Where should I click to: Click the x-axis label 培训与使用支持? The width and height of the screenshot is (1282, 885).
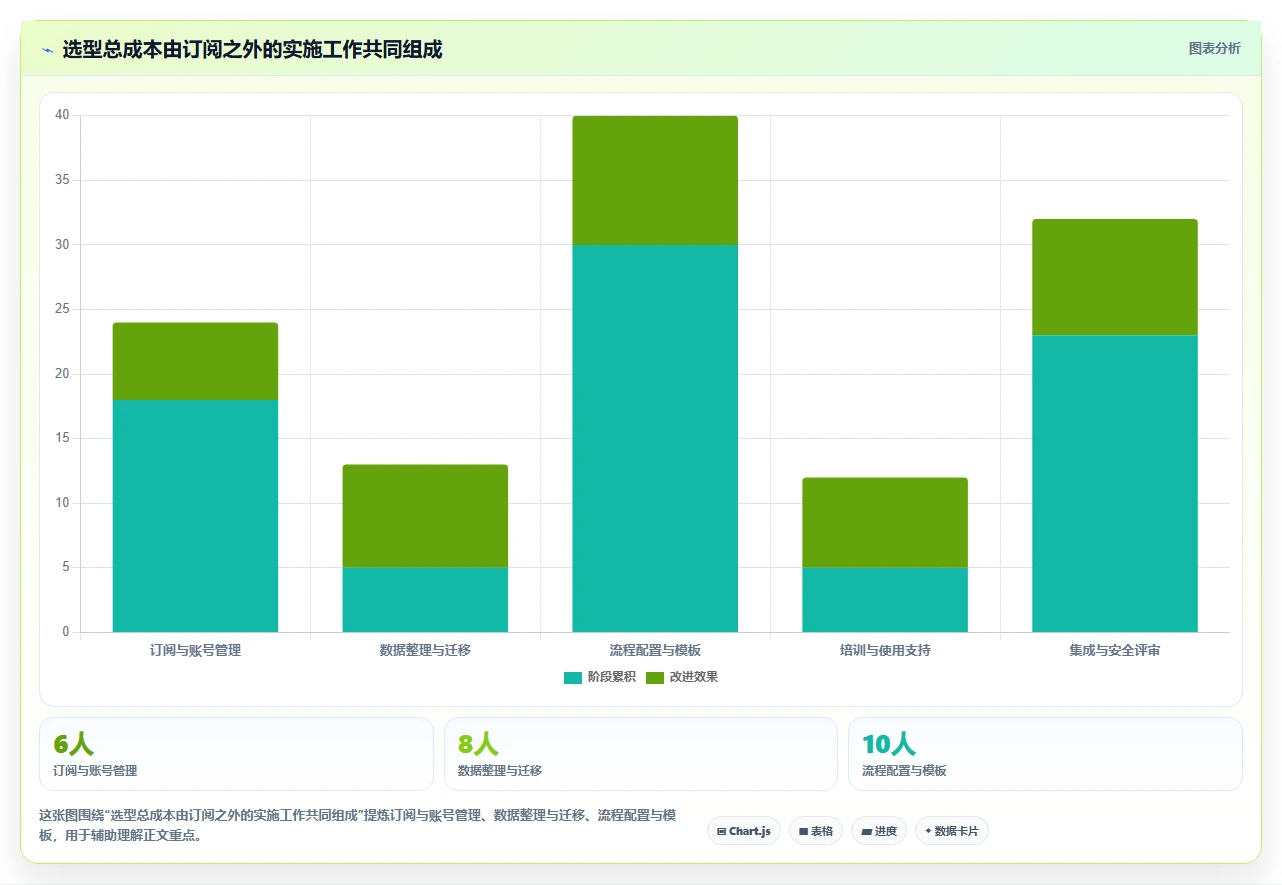(885, 650)
